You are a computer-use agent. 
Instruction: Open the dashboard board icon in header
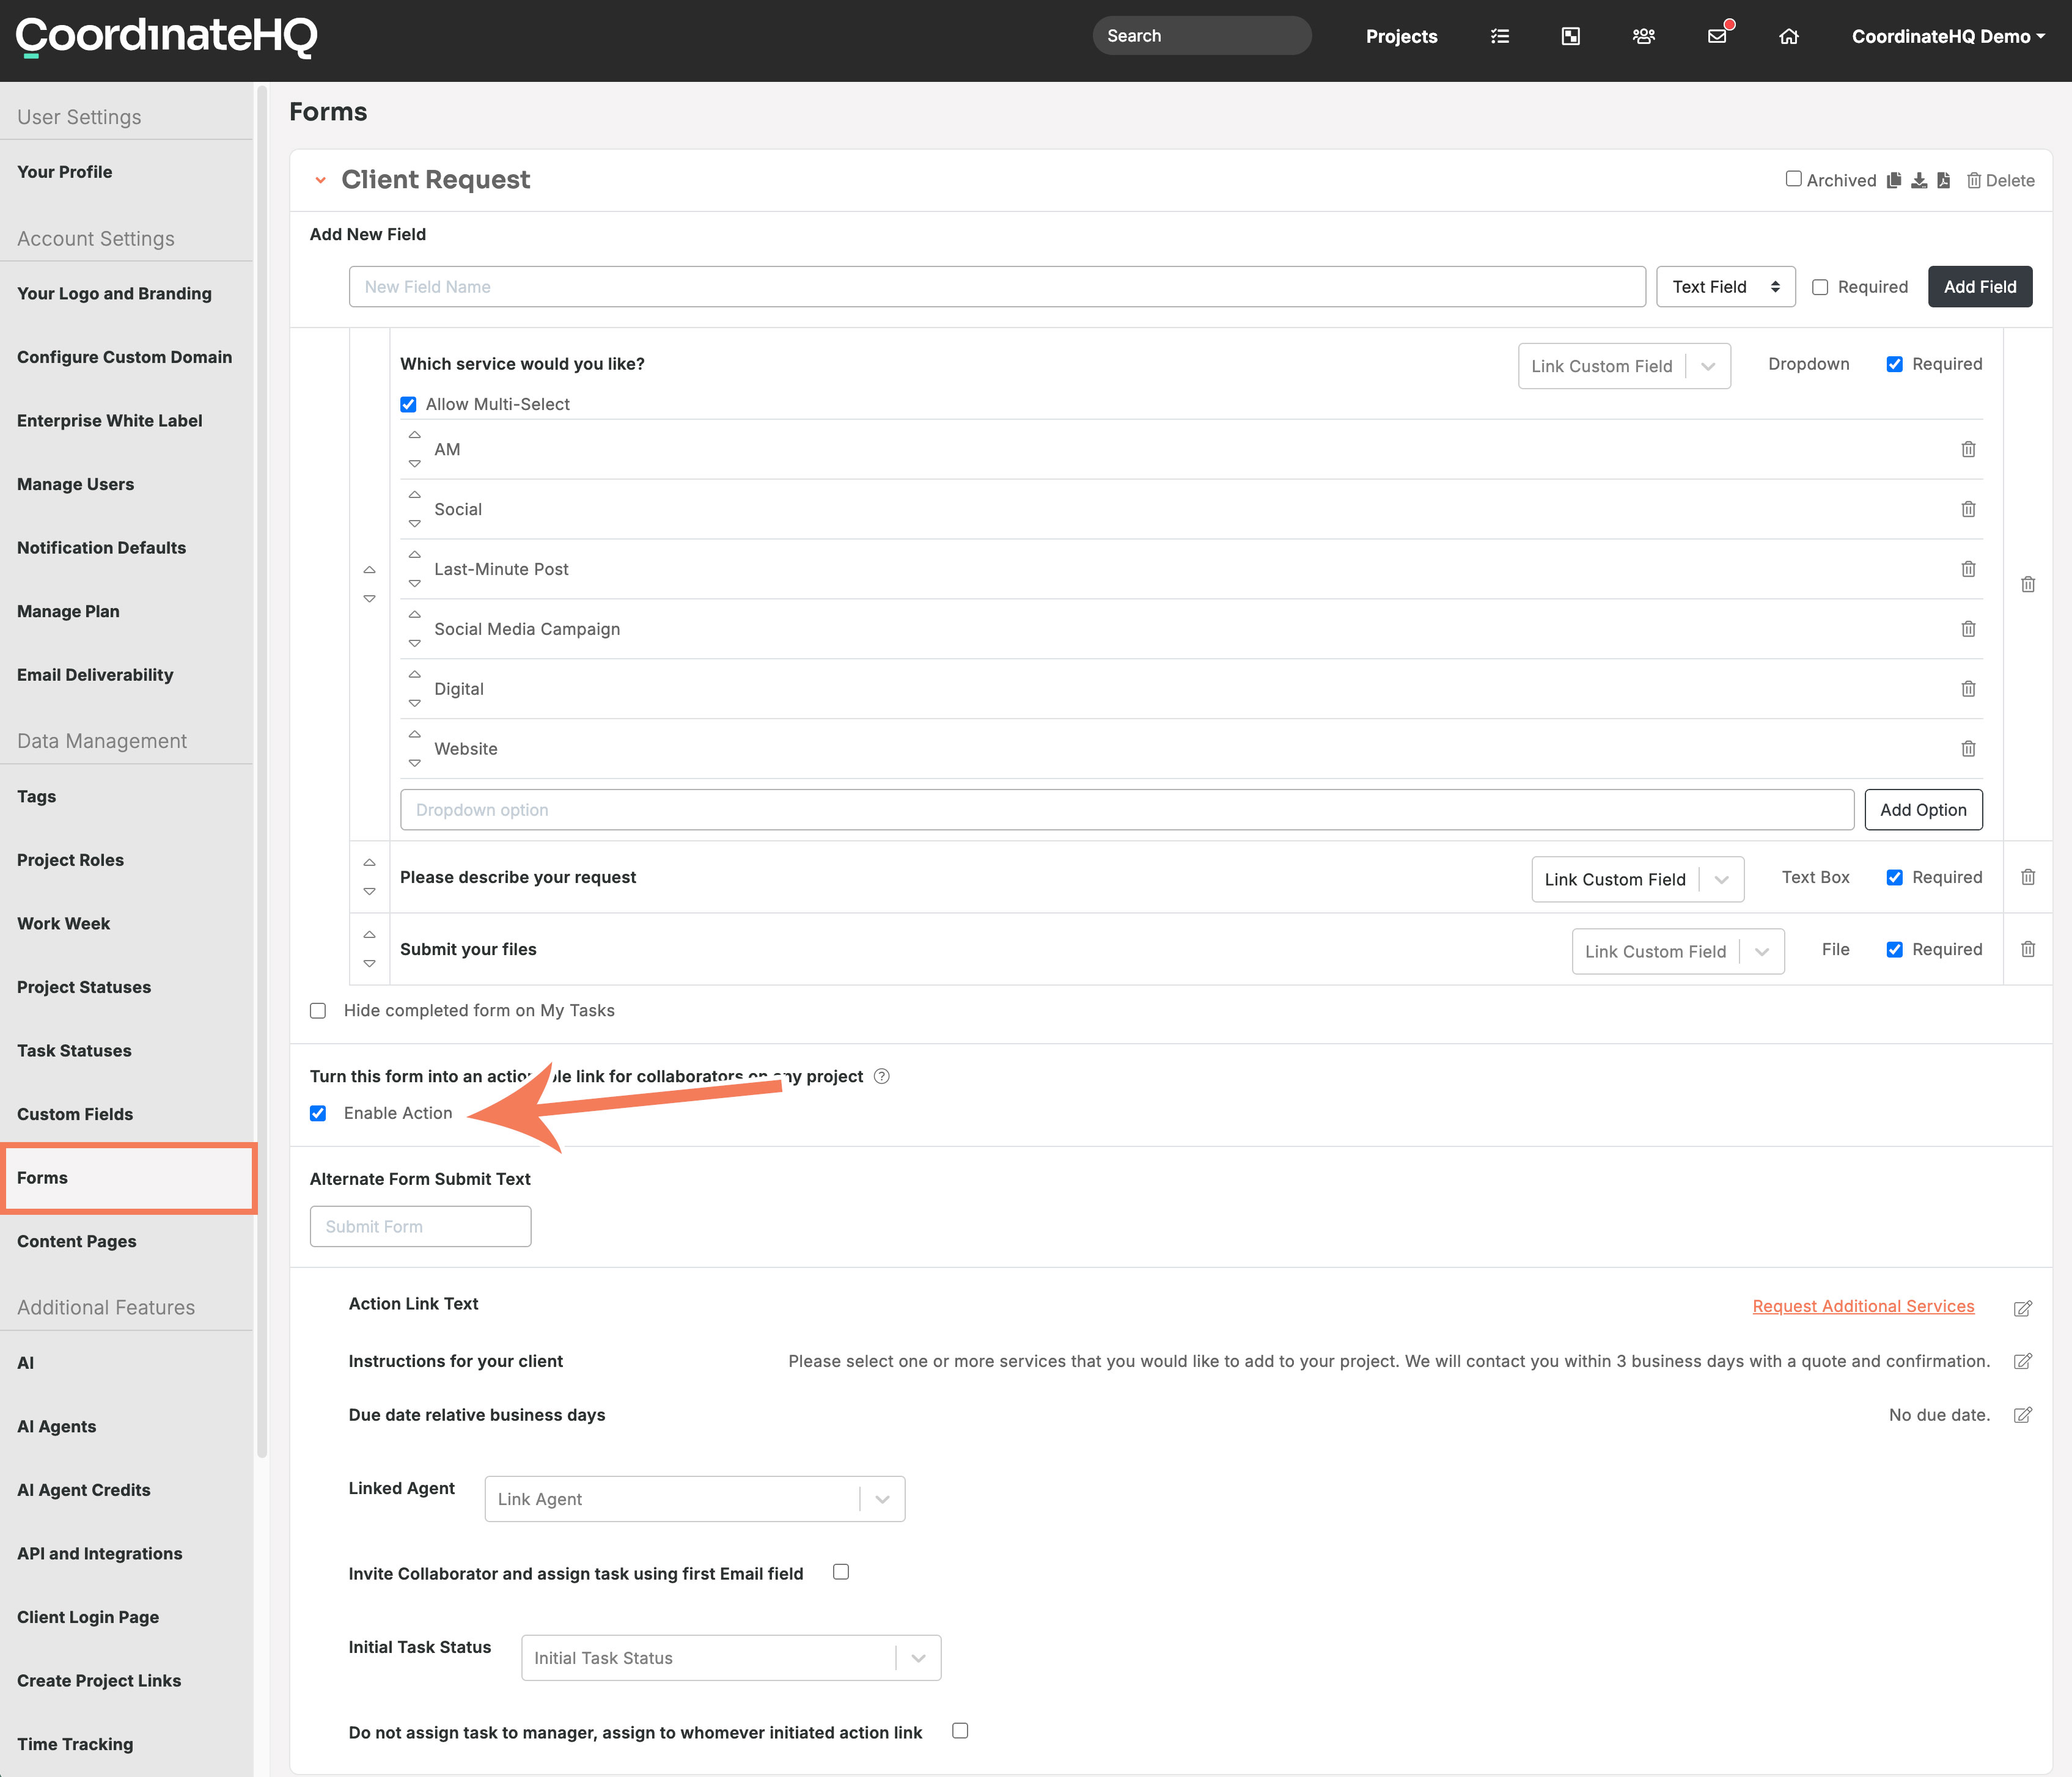tap(1571, 36)
